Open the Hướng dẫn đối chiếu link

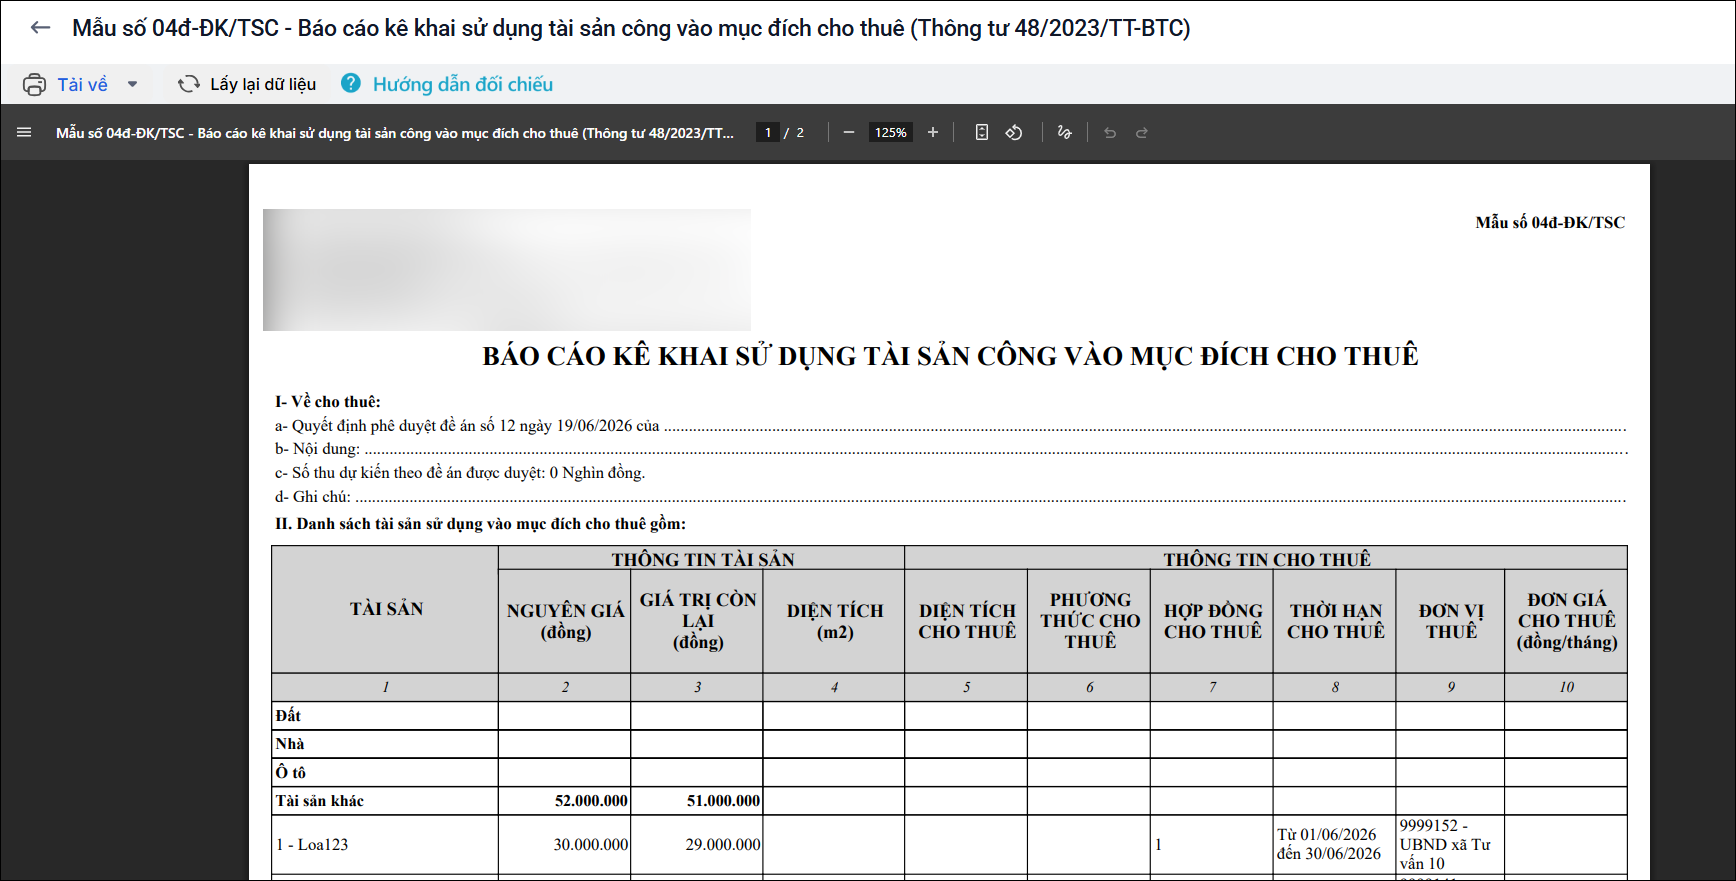coord(463,84)
